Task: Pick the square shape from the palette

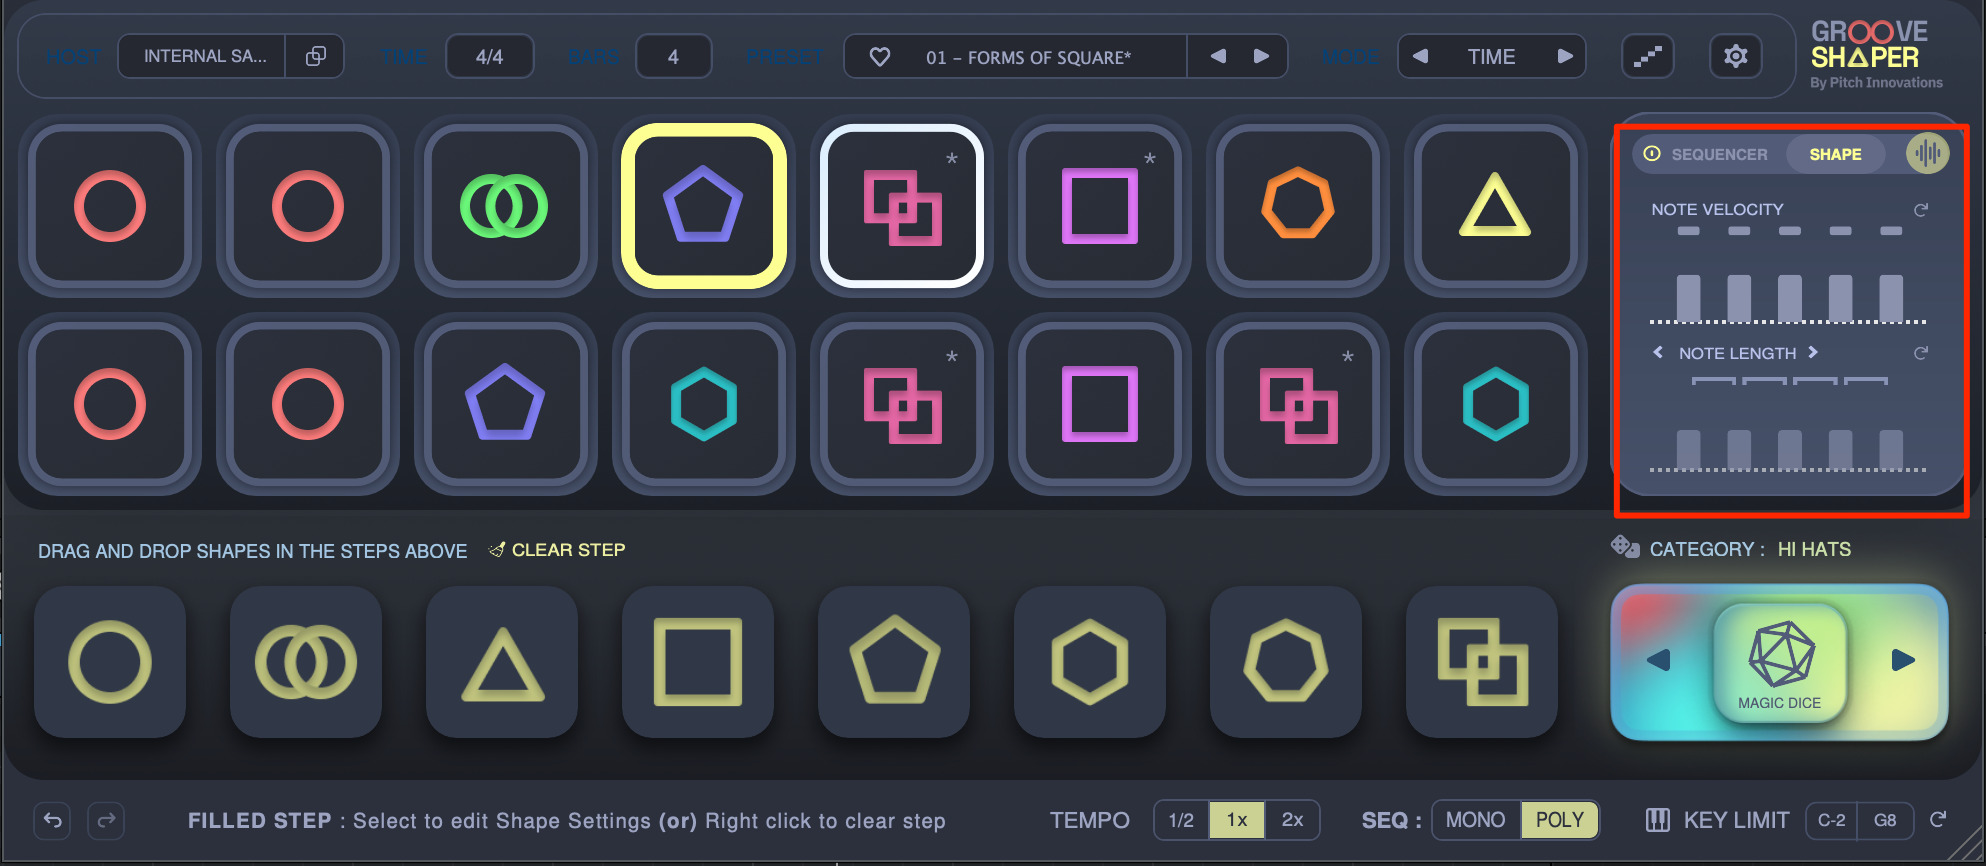Action: tap(698, 662)
